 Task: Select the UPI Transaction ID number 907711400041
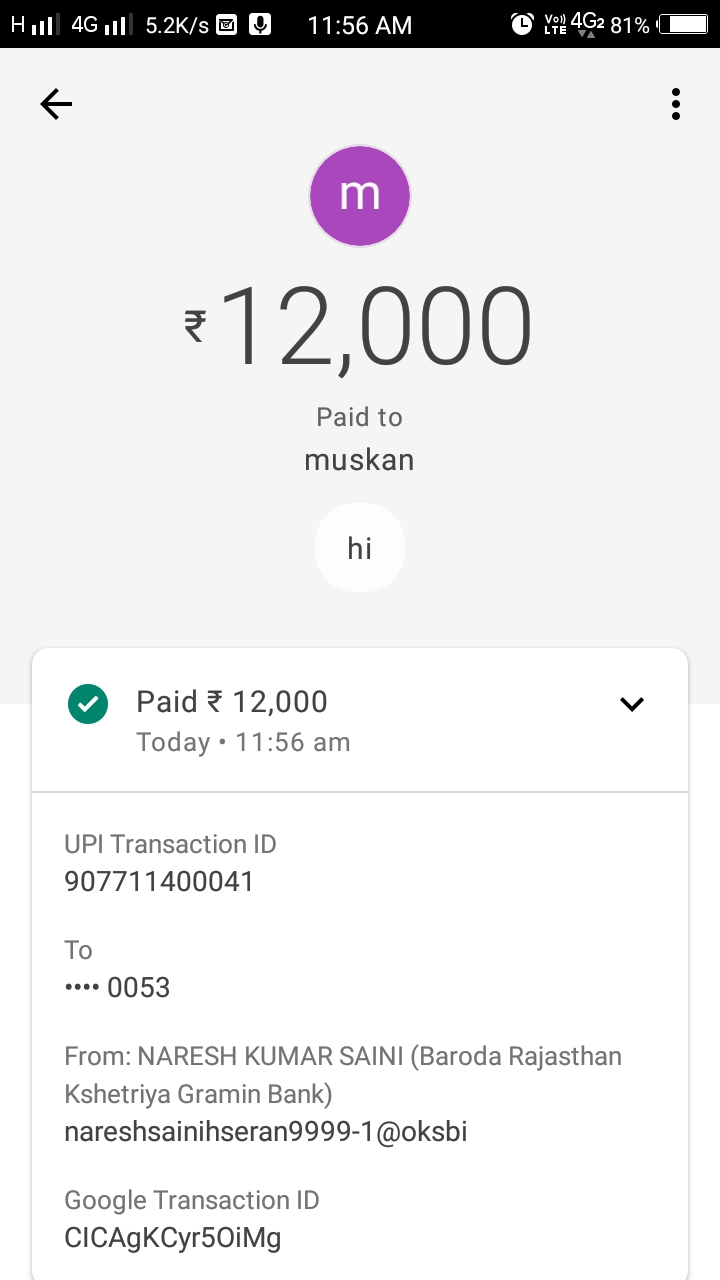click(159, 882)
